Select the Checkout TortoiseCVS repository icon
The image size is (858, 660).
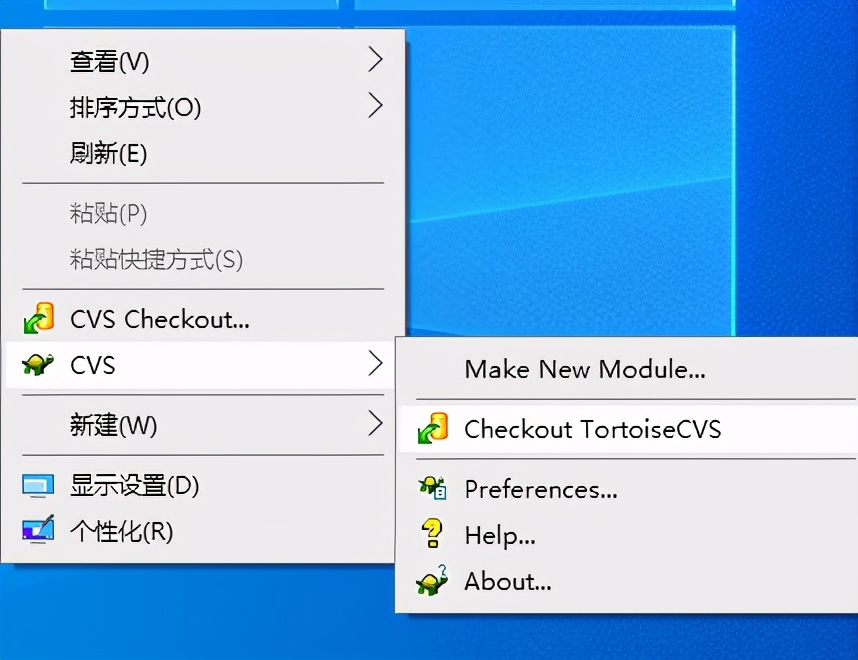coord(434,429)
